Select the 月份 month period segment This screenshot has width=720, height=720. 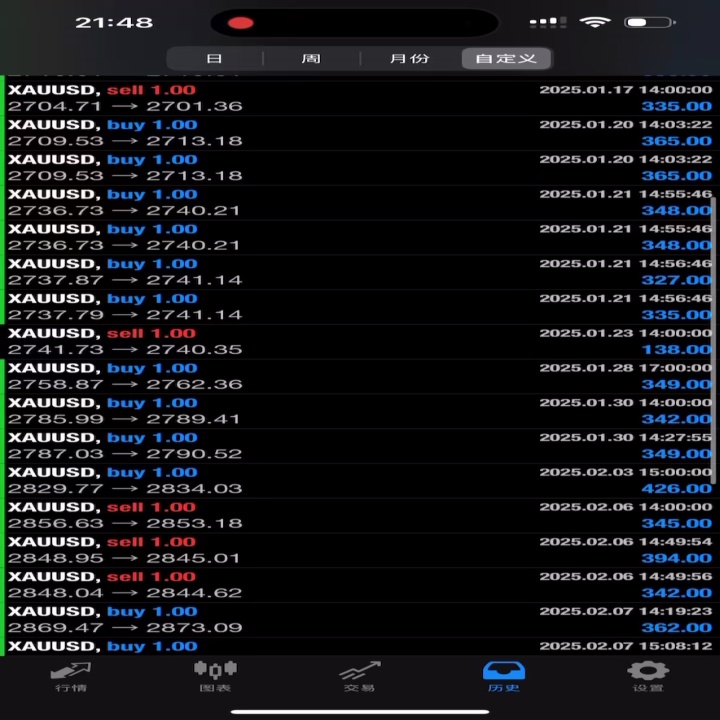(x=410, y=58)
